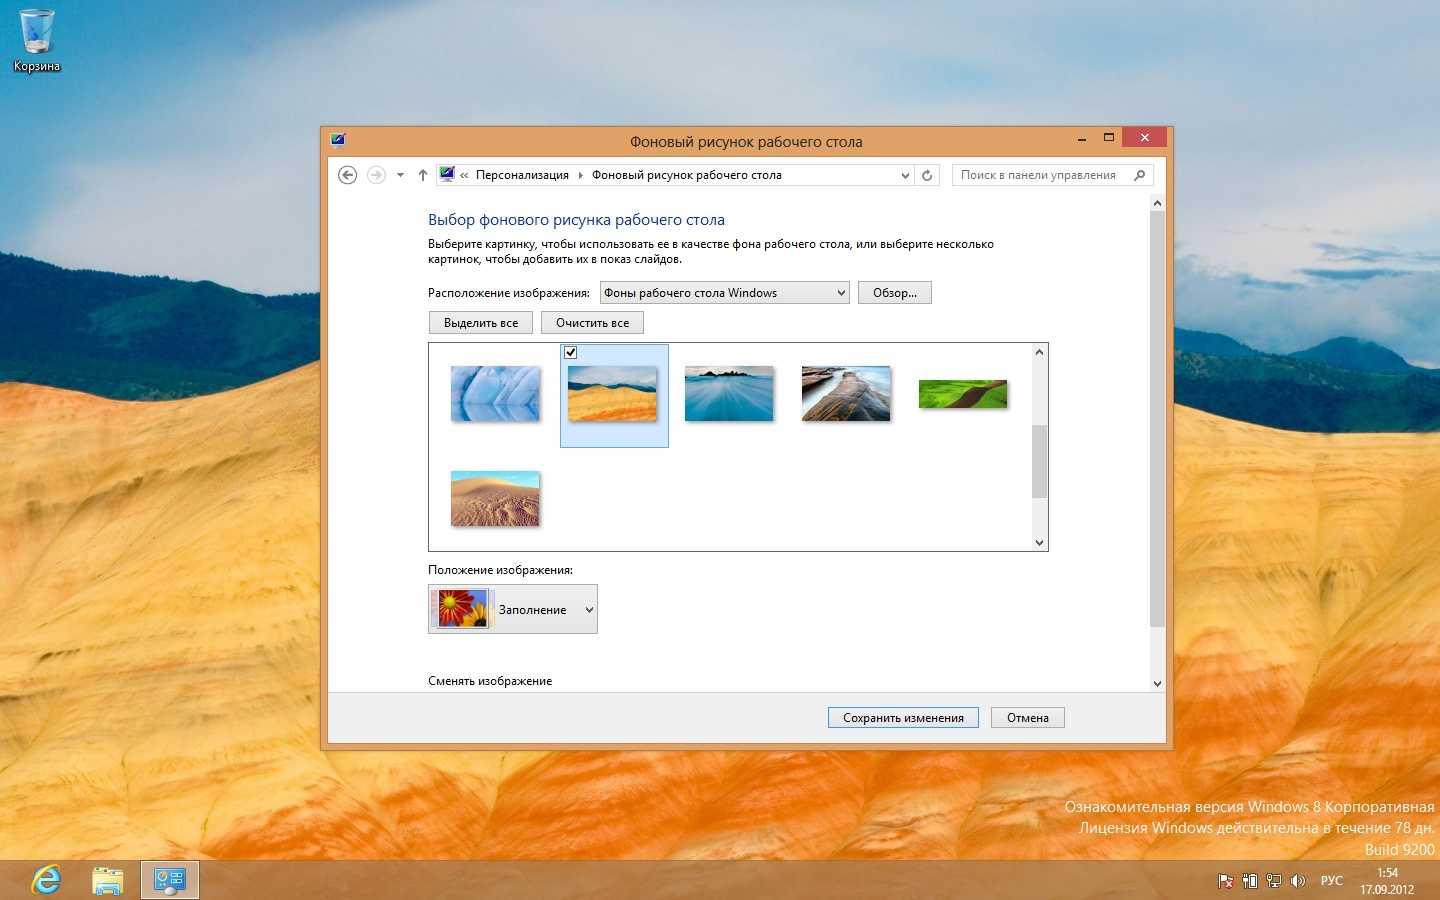Image resolution: width=1440 pixels, height=900 pixels.
Task: Open File Explorer from the taskbar
Action: point(108,880)
